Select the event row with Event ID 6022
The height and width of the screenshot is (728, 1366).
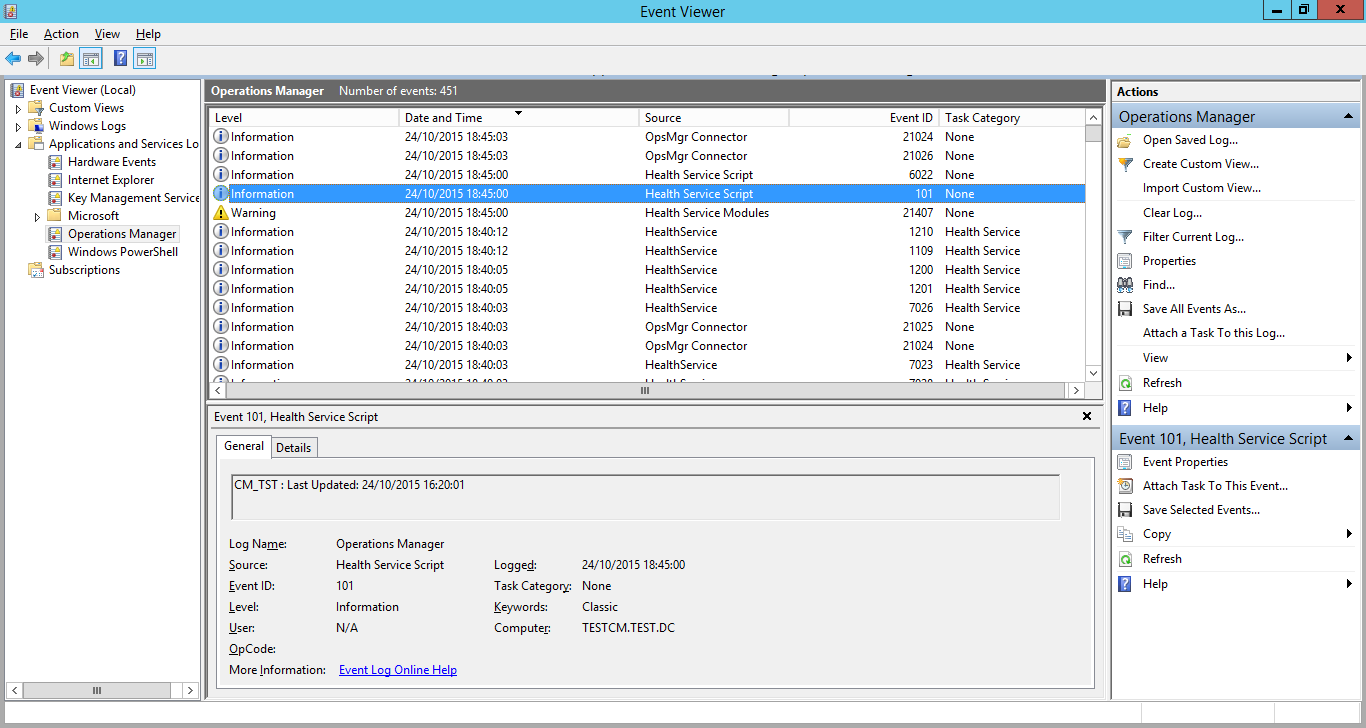[x=647, y=175]
